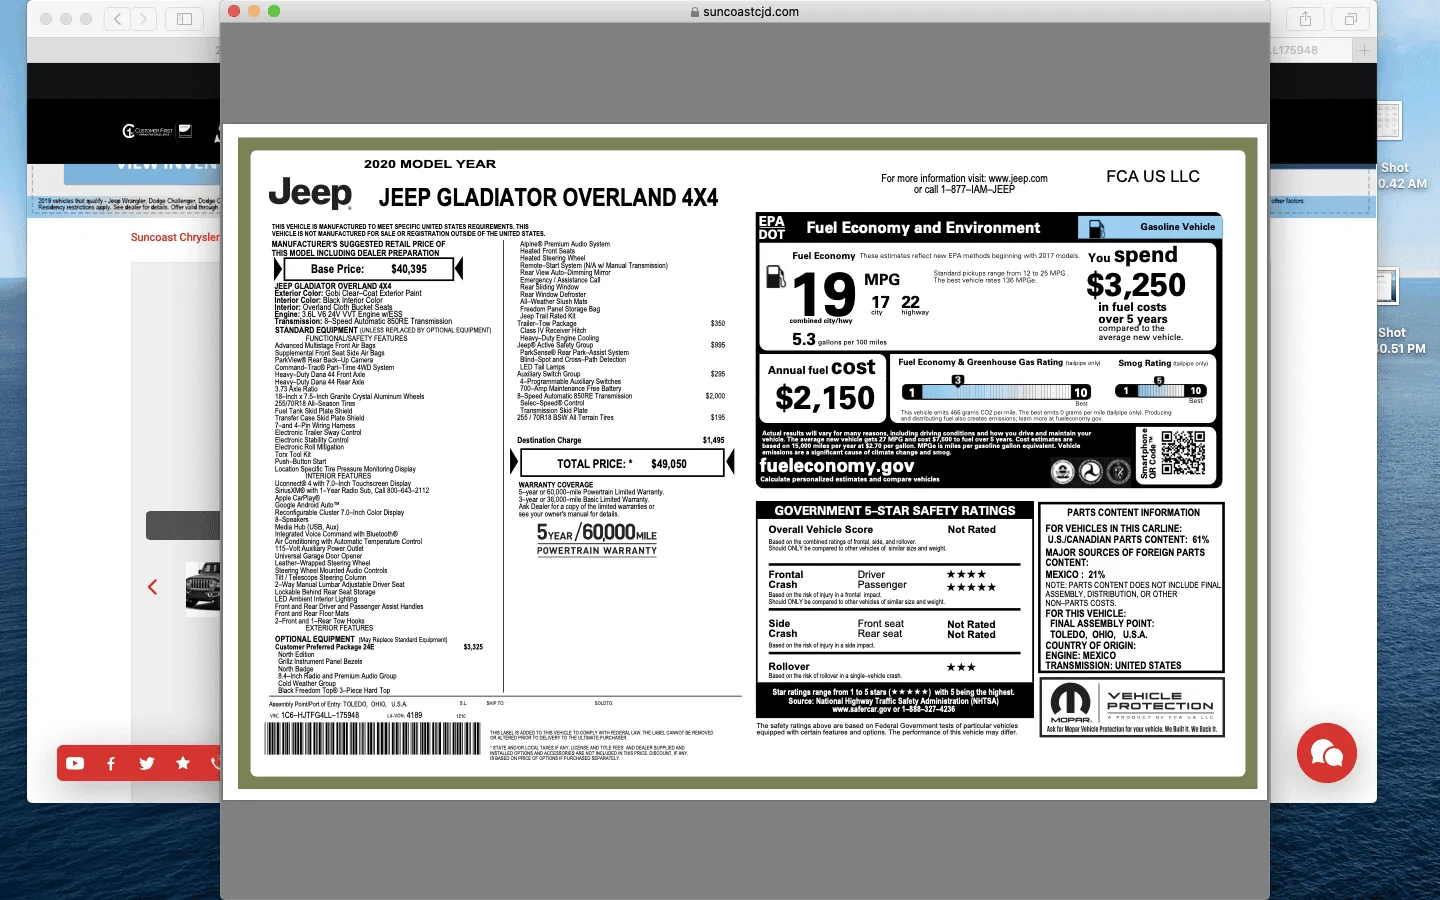
Task: Click the star icon in the red social bar
Action: 183,763
